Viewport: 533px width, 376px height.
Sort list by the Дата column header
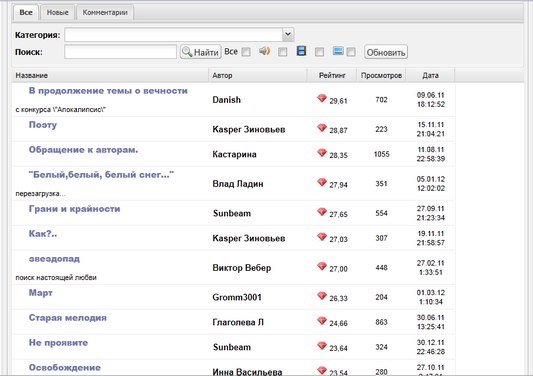pos(430,75)
